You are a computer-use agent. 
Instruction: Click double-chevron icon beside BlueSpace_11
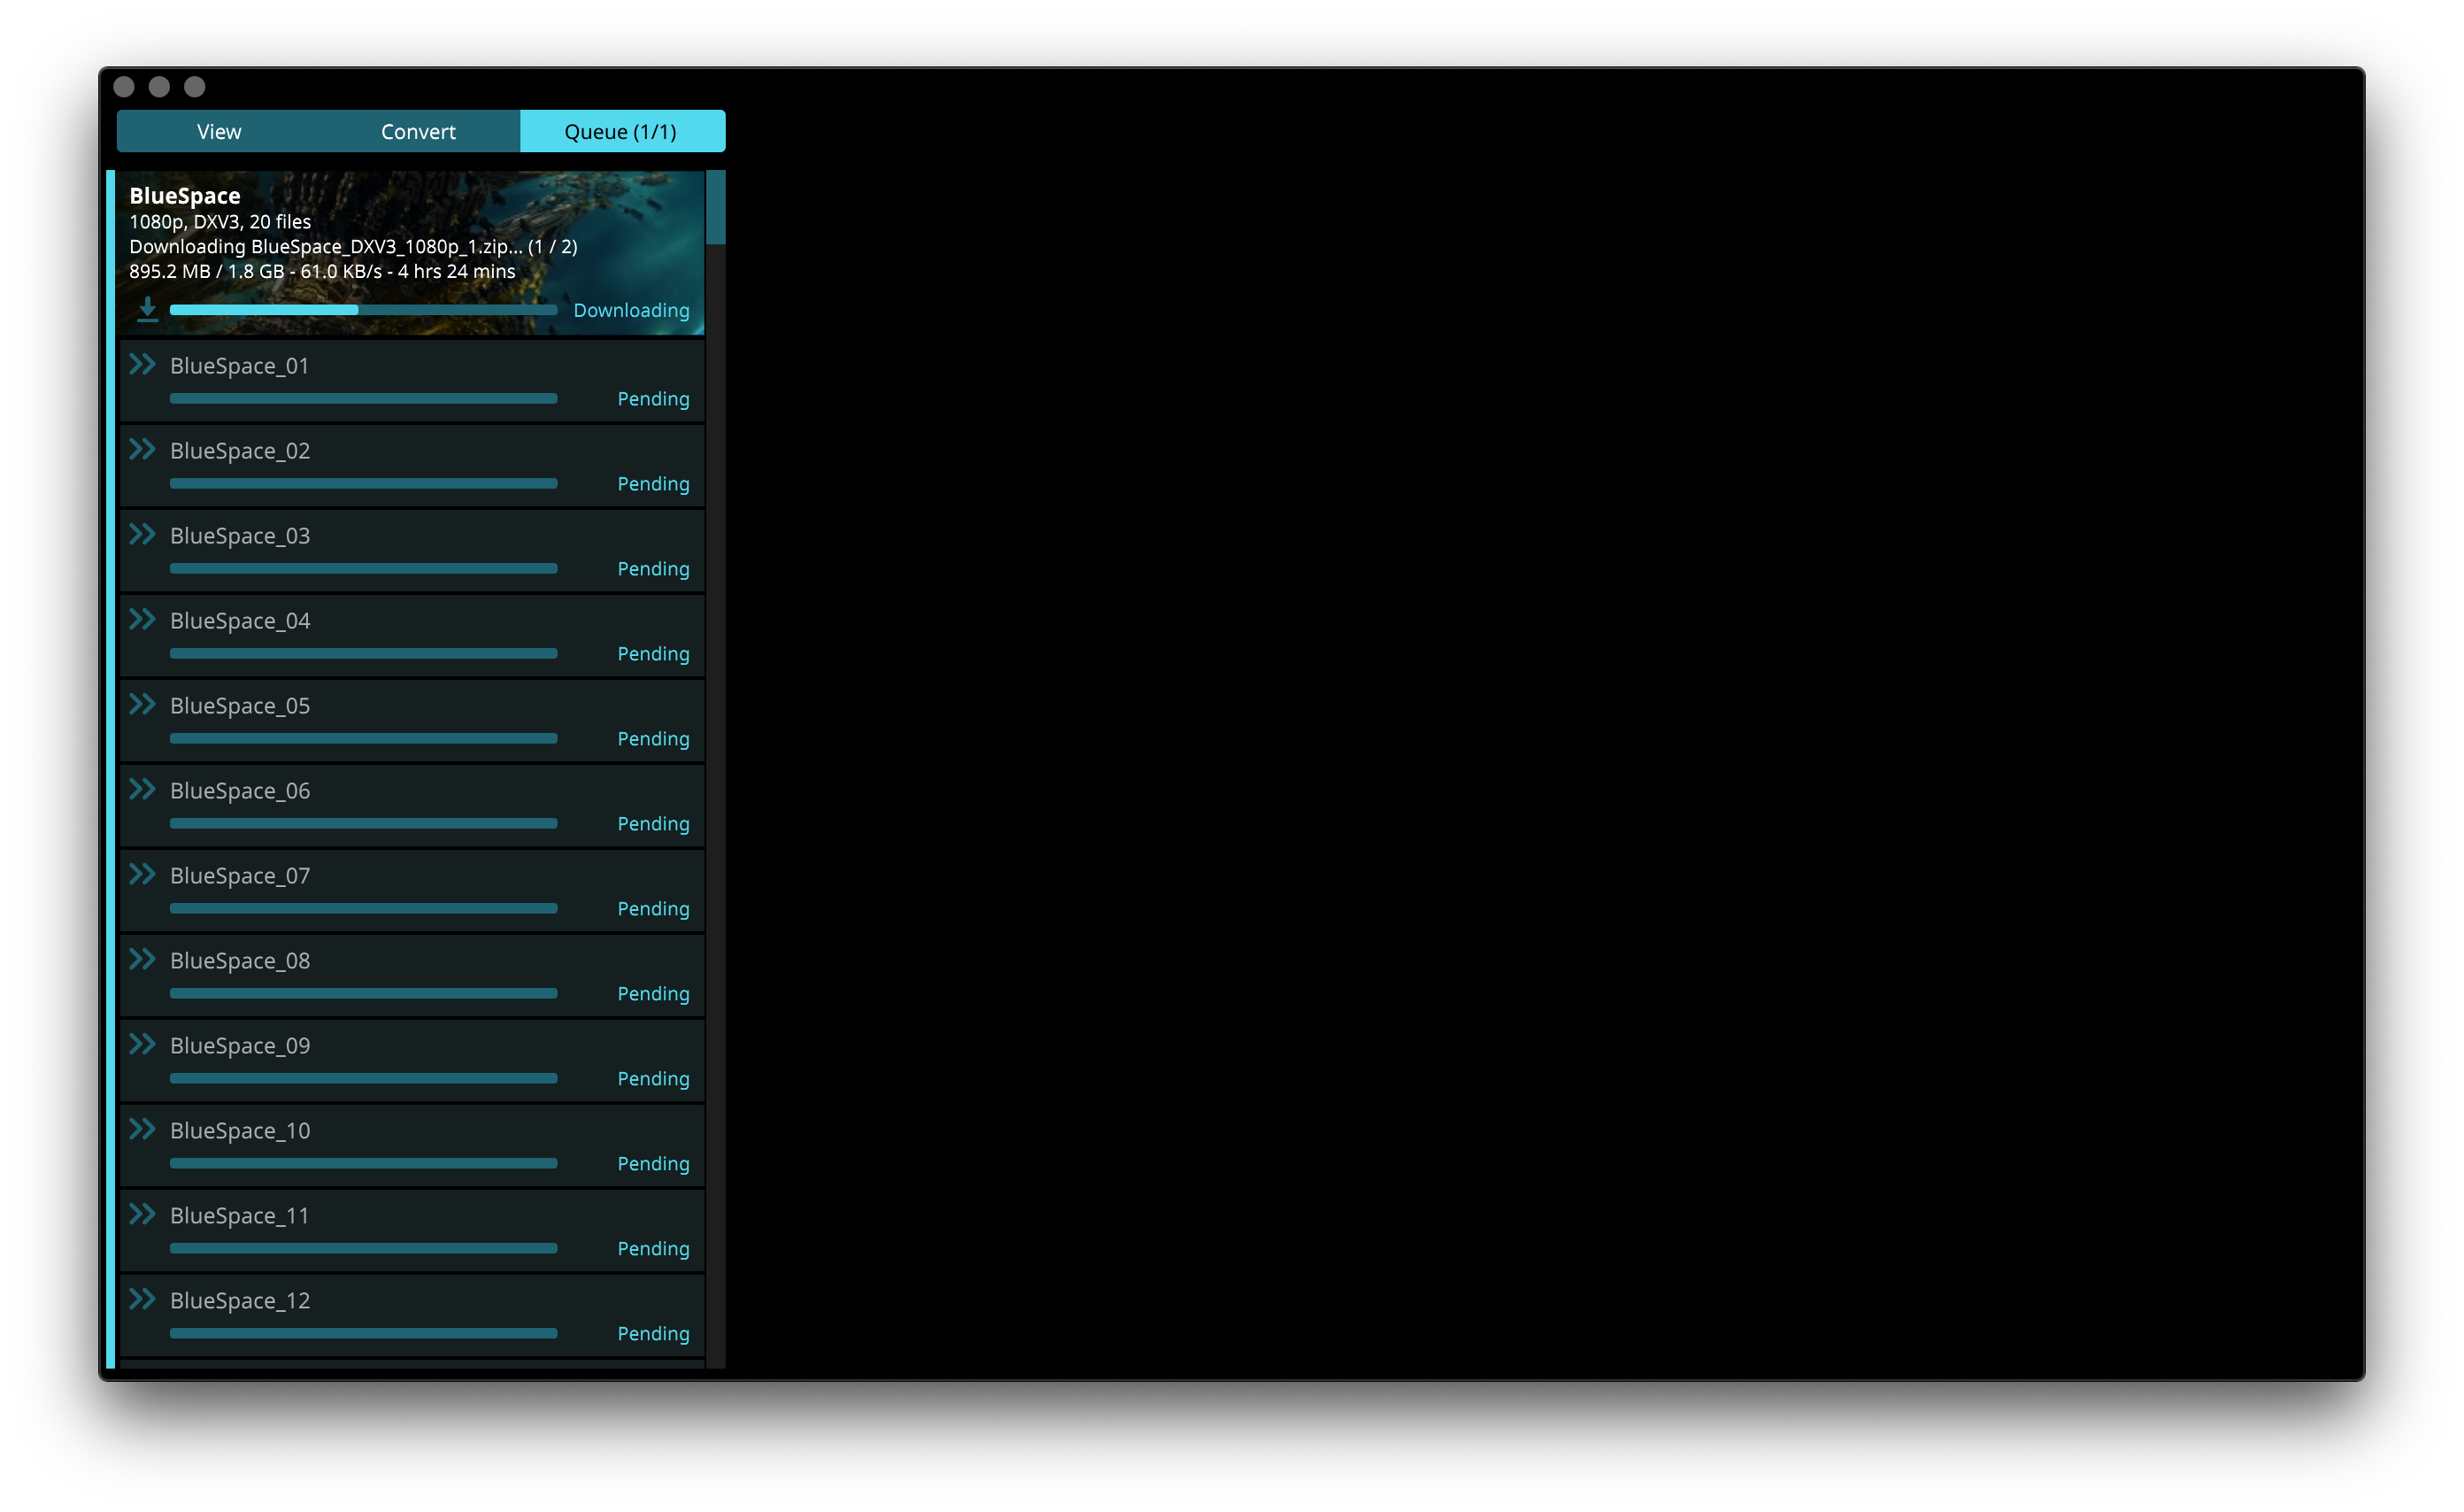coord(142,1214)
